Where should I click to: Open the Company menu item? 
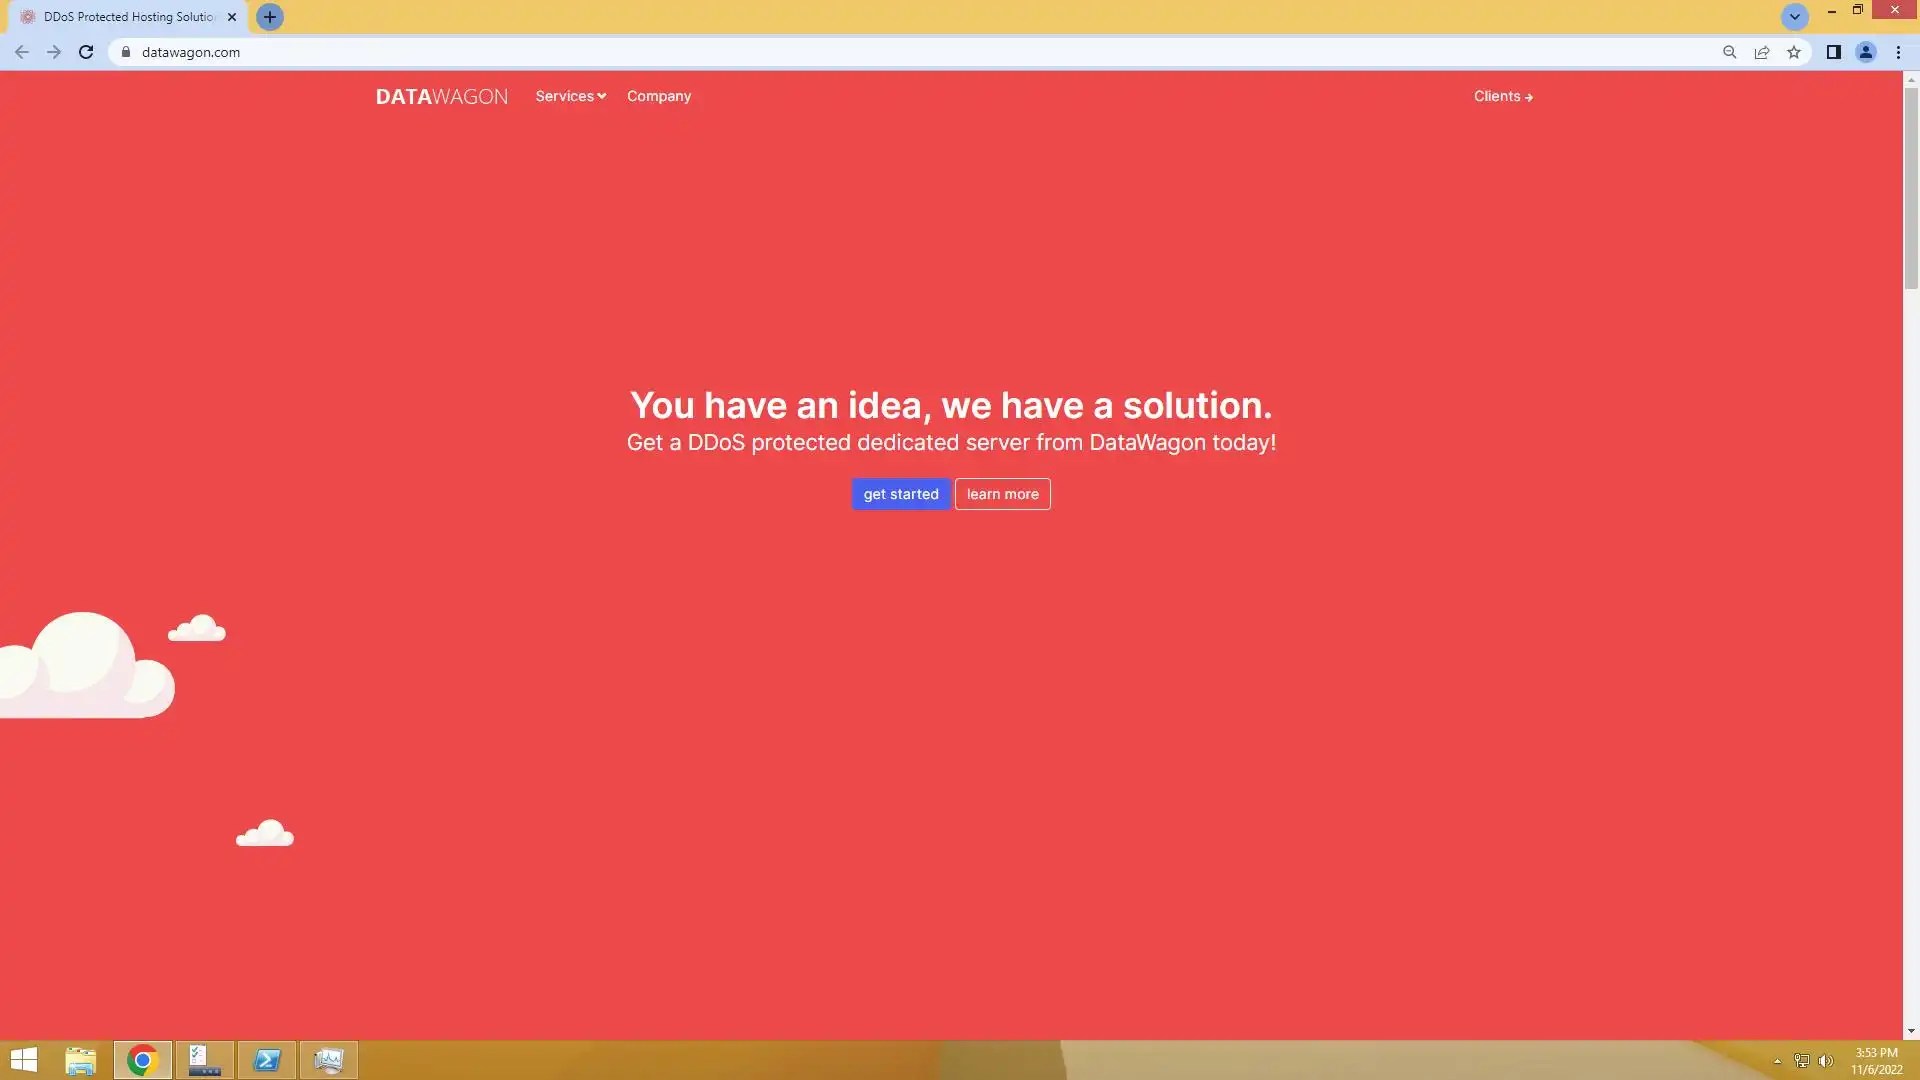pyautogui.click(x=658, y=96)
